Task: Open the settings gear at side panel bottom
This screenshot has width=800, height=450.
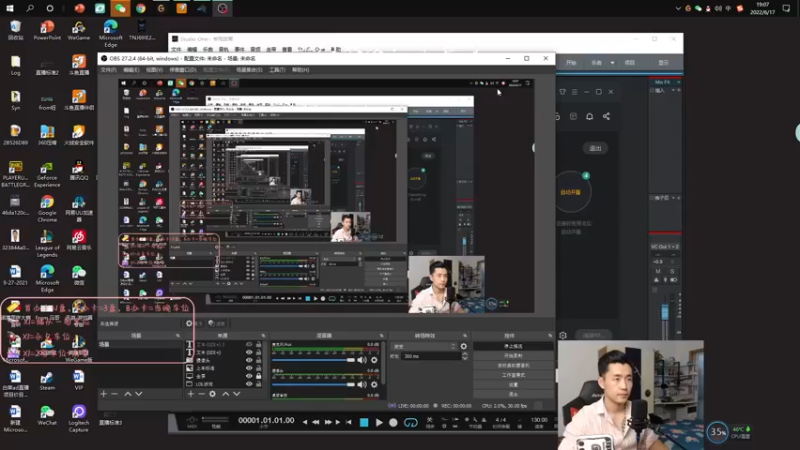Action: pyautogui.click(x=563, y=335)
